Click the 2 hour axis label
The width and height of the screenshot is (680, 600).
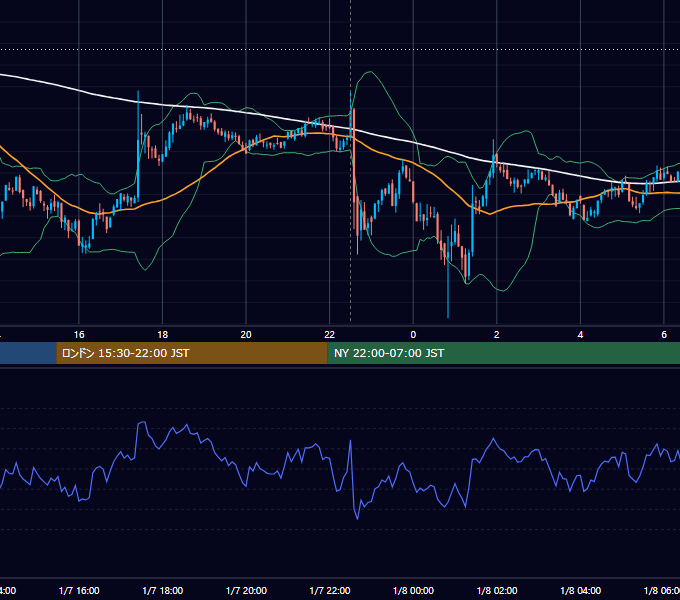497,335
